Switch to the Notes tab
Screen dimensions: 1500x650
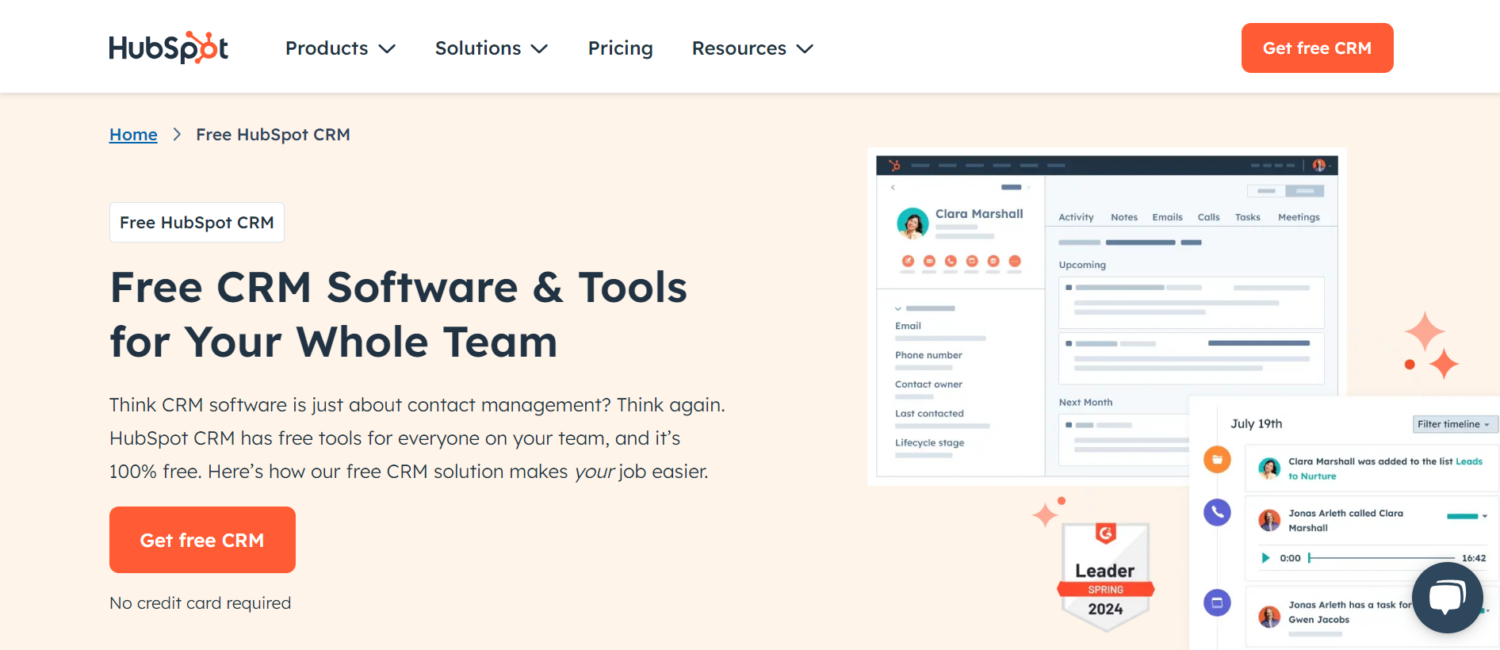click(1124, 217)
